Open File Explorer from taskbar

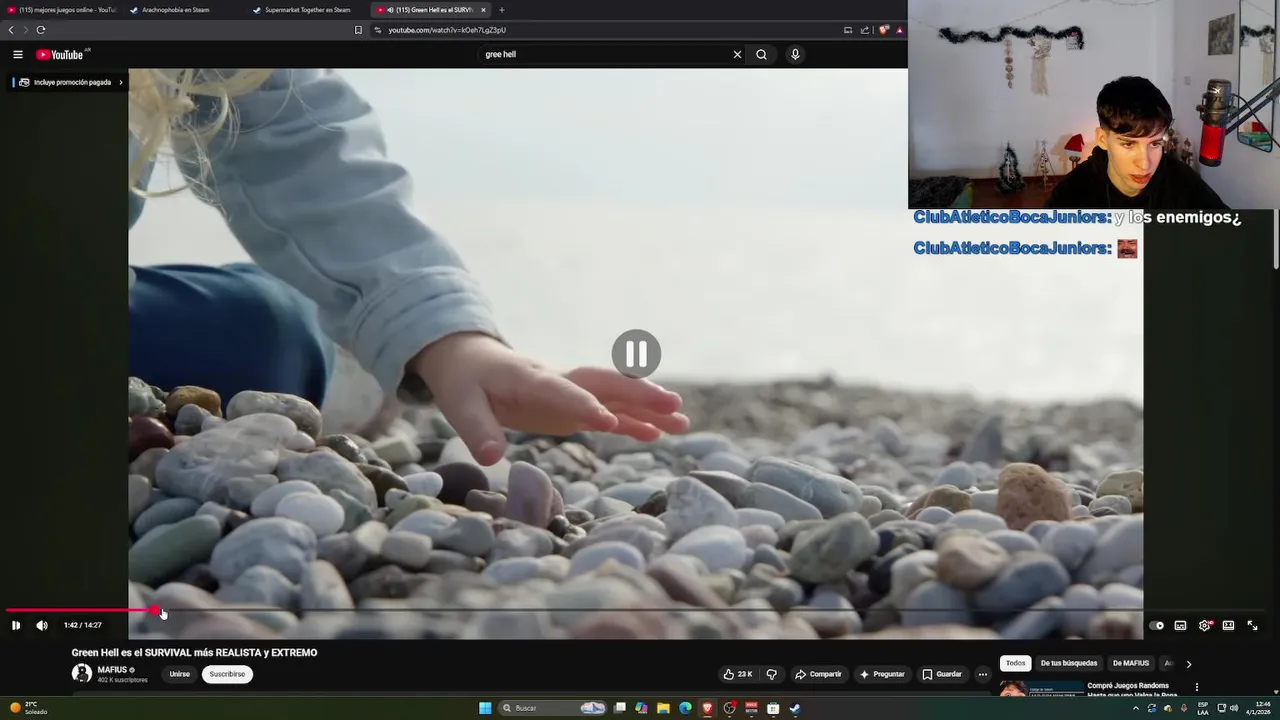pos(663,708)
